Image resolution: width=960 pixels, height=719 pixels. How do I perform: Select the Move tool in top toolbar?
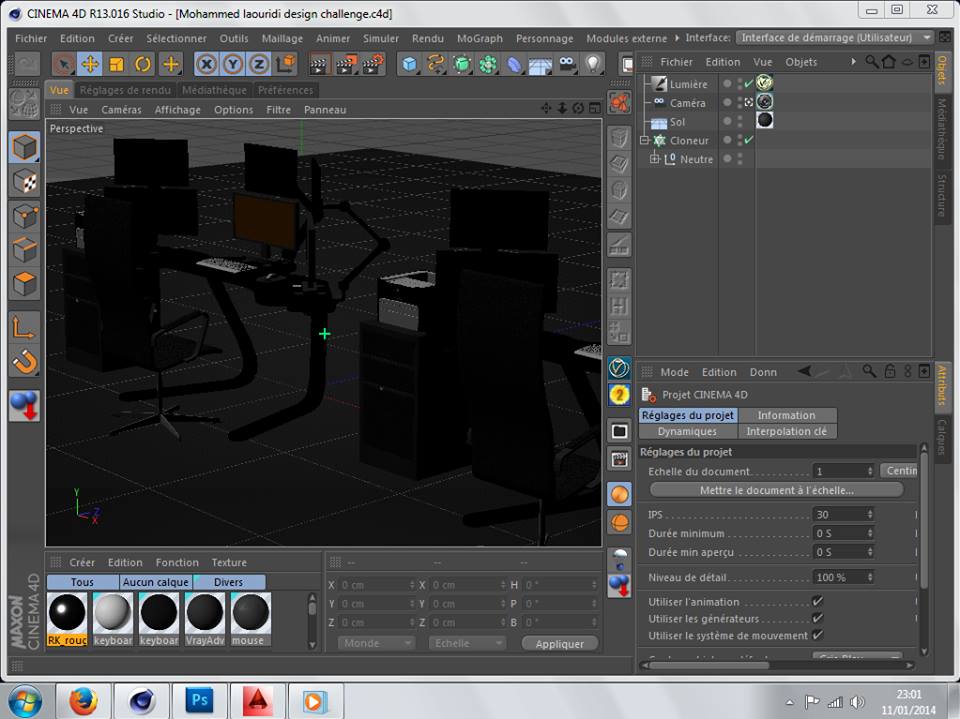coord(90,64)
